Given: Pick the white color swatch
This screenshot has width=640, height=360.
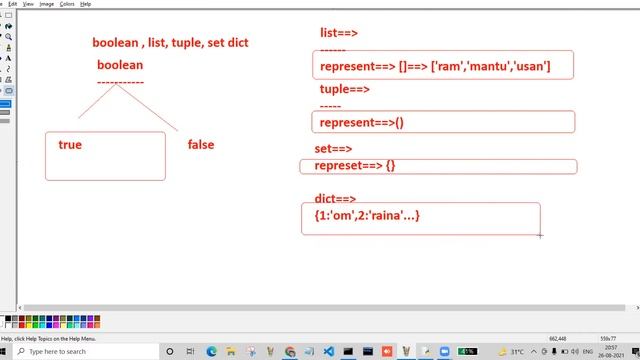Looking at the screenshot, I should [x=8, y=325].
